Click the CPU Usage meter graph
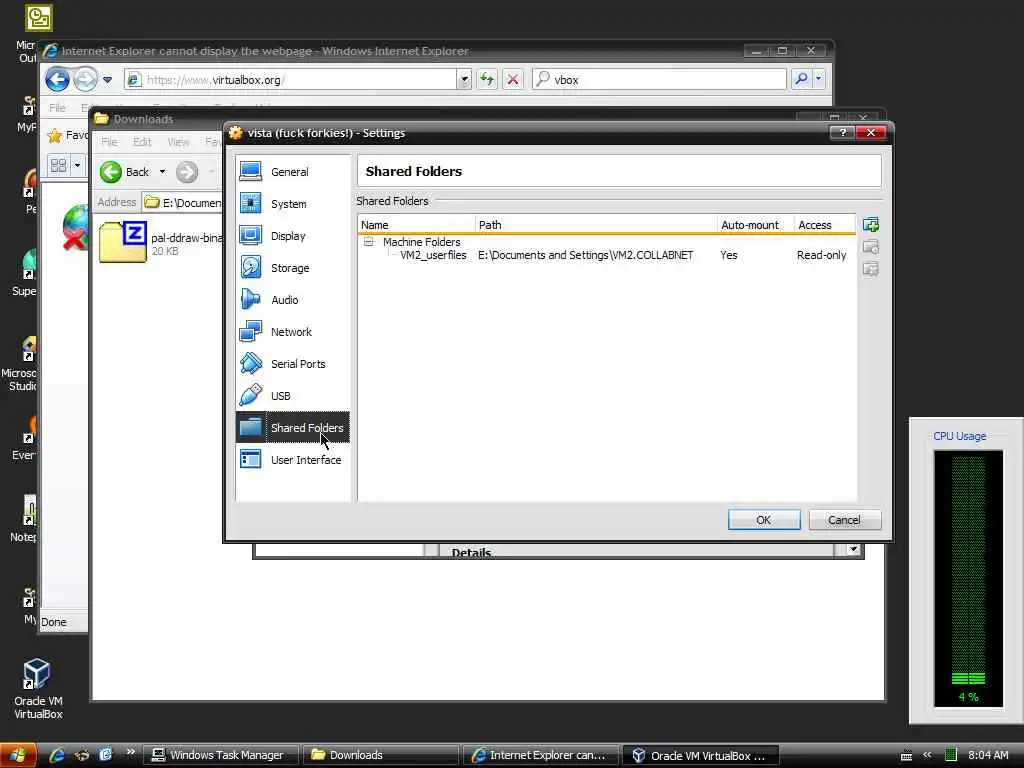This screenshot has height=768, width=1024. 968,578
